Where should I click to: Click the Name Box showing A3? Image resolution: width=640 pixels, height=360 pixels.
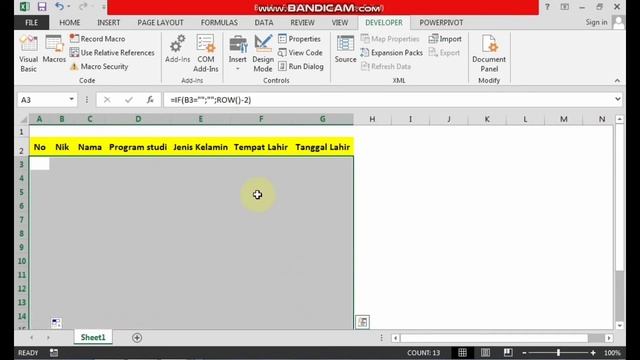pyautogui.click(x=42, y=100)
